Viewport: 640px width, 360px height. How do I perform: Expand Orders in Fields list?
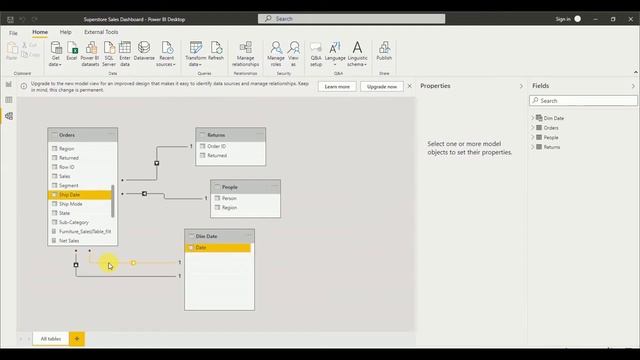click(533, 128)
